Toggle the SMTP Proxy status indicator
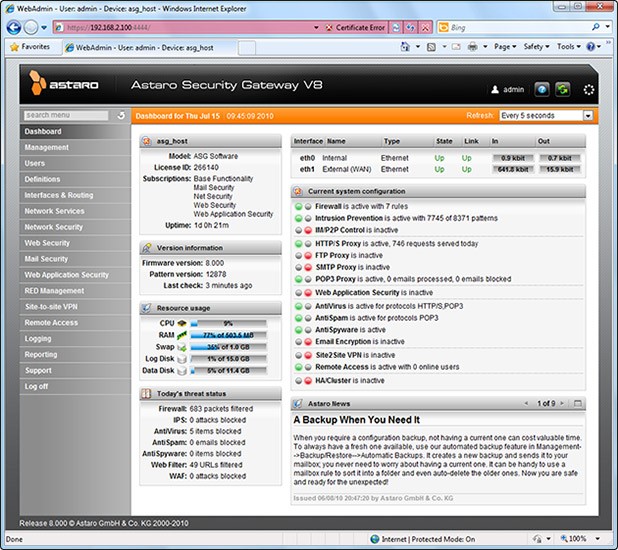 click(303, 267)
